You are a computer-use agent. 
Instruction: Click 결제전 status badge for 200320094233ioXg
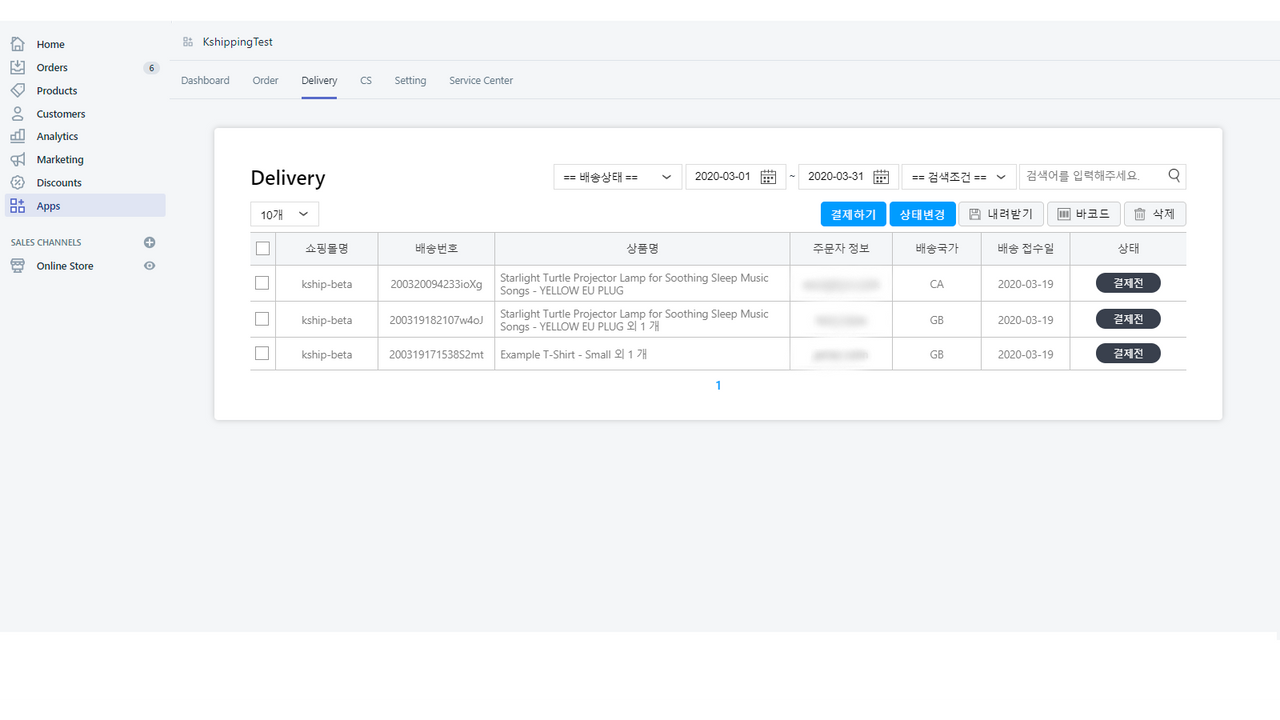point(1128,283)
